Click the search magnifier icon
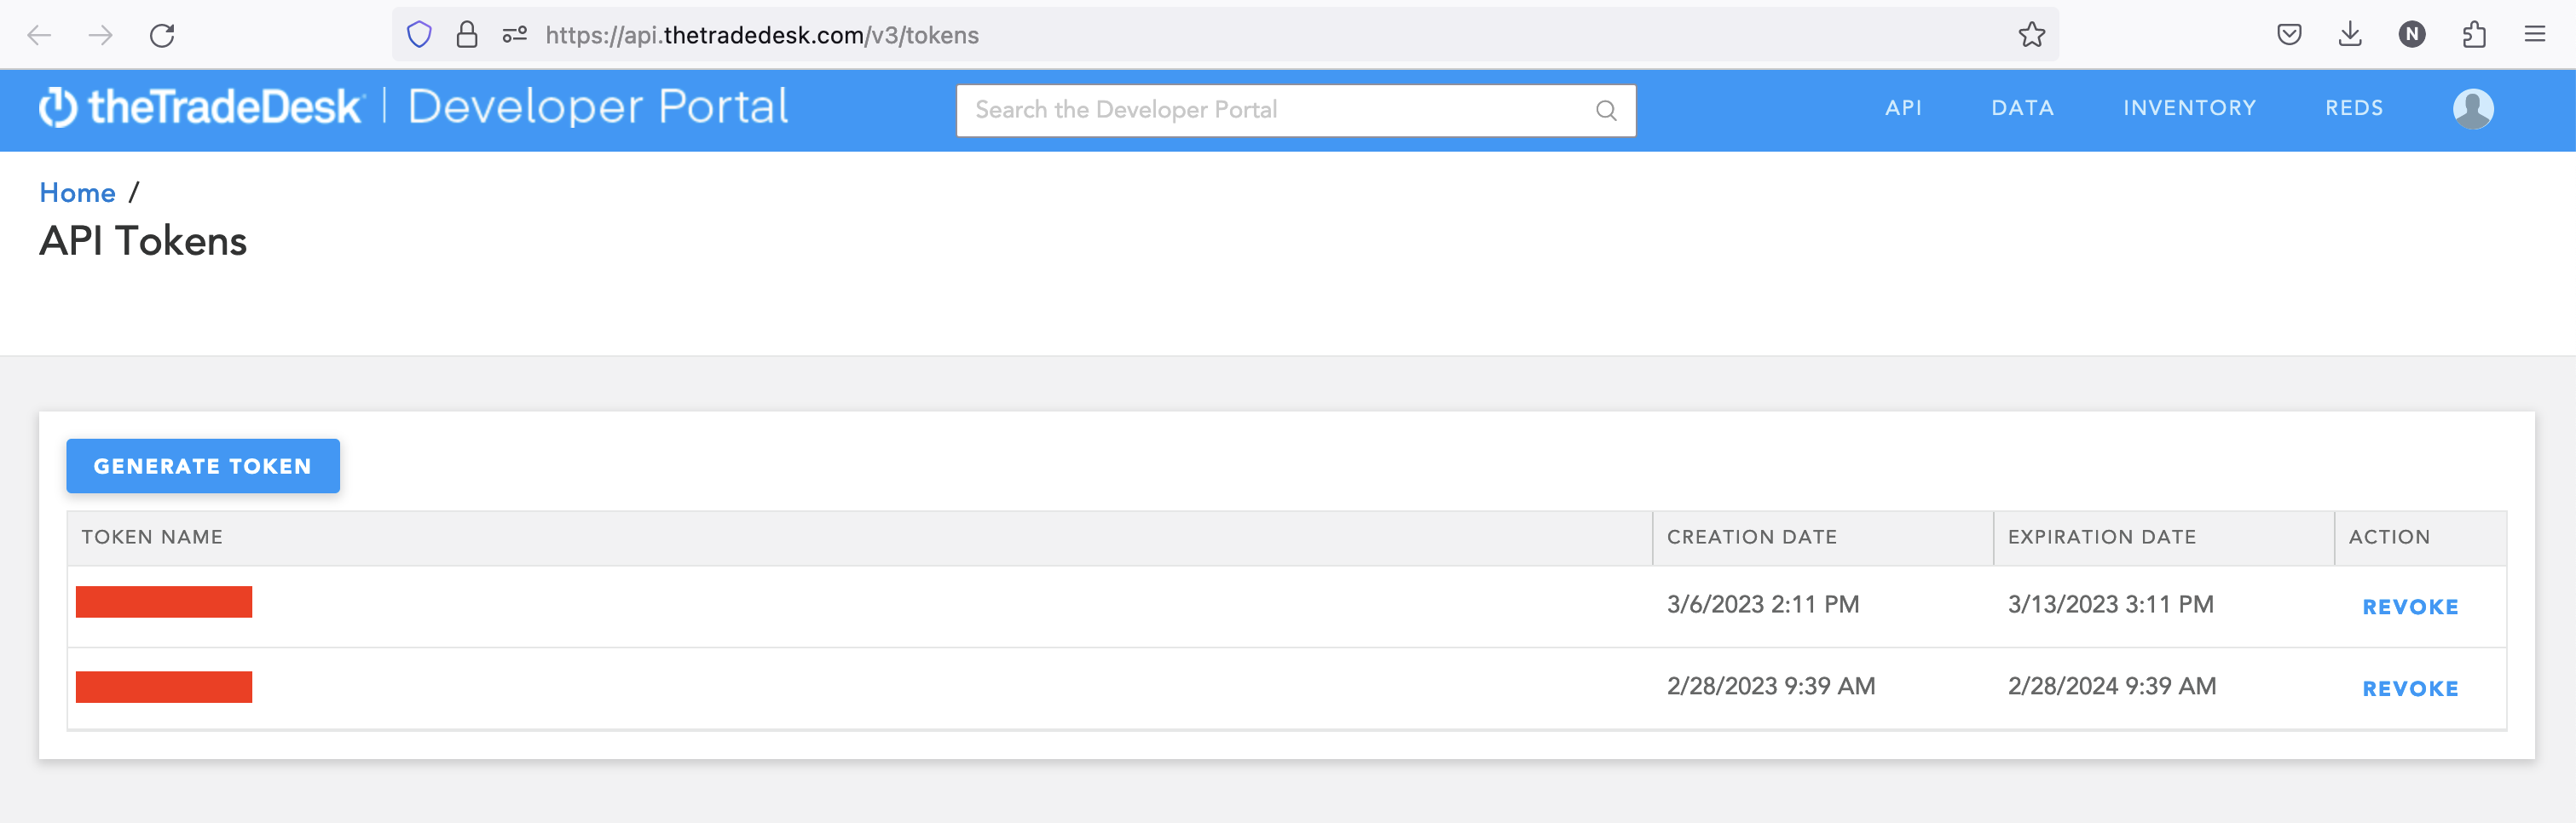Screen dimensions: 2576x823 [1606, 110]
